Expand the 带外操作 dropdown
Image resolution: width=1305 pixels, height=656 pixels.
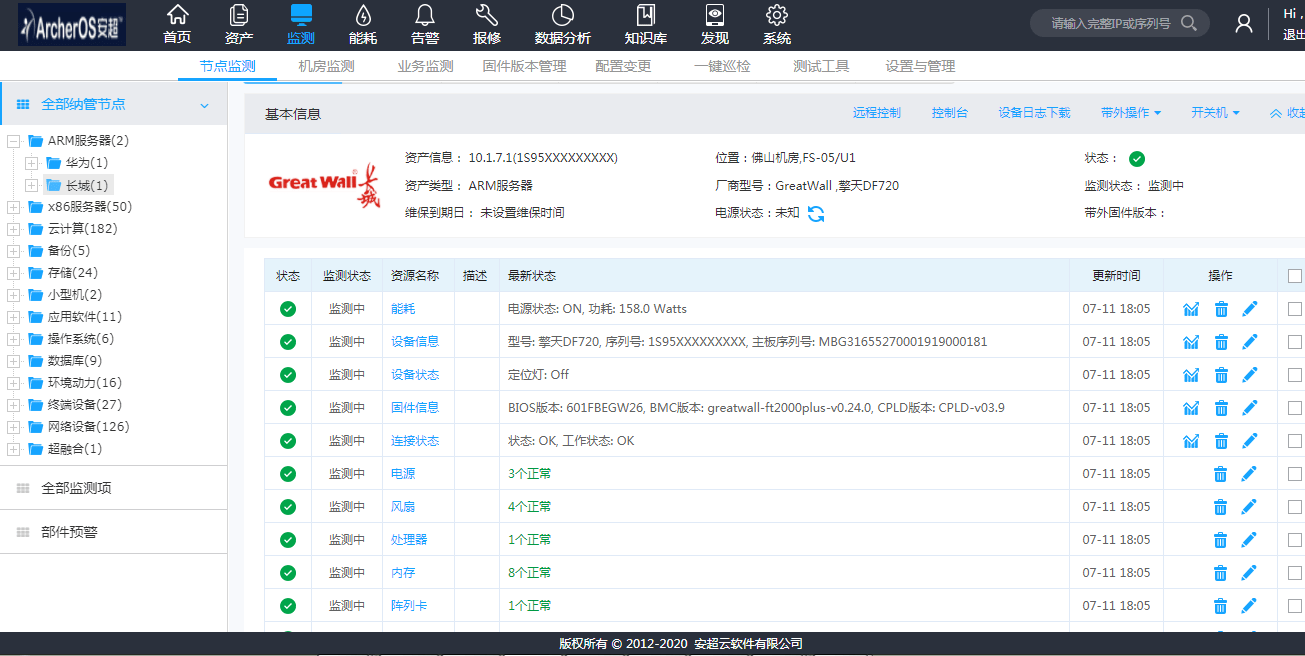click(x=1131, y=113)
